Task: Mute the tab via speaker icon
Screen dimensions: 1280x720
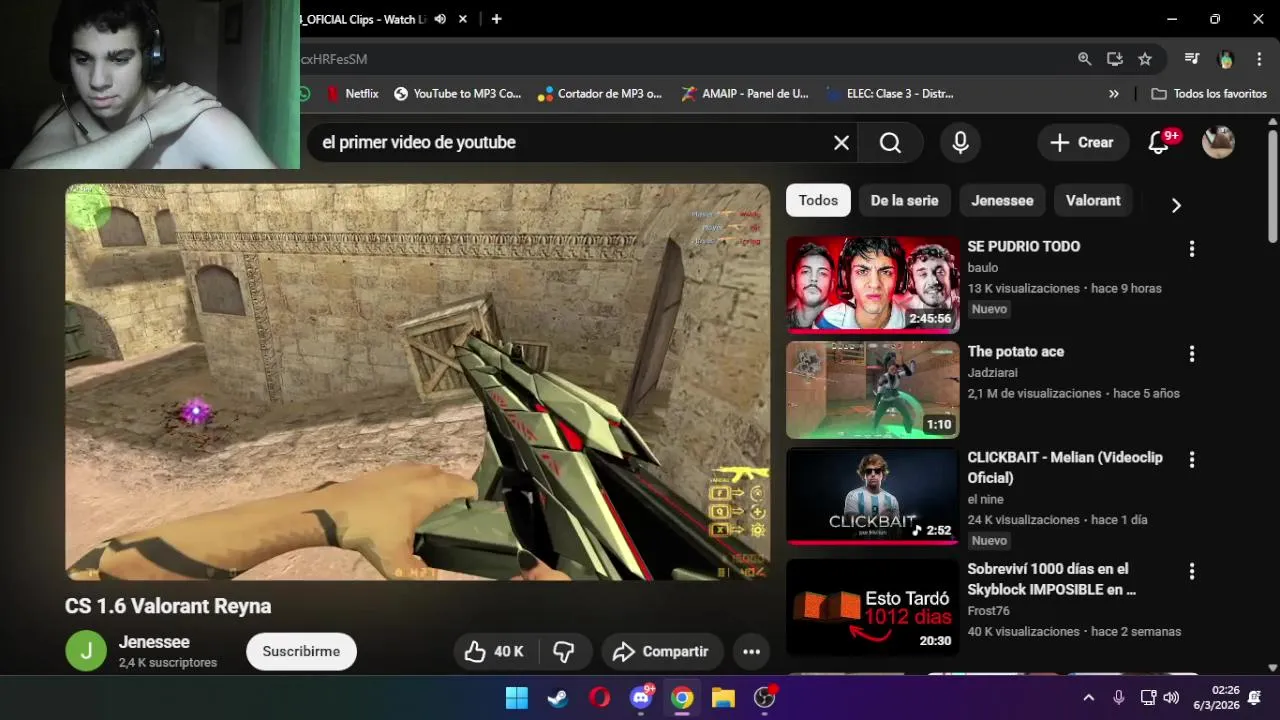Action: [440, 19]
